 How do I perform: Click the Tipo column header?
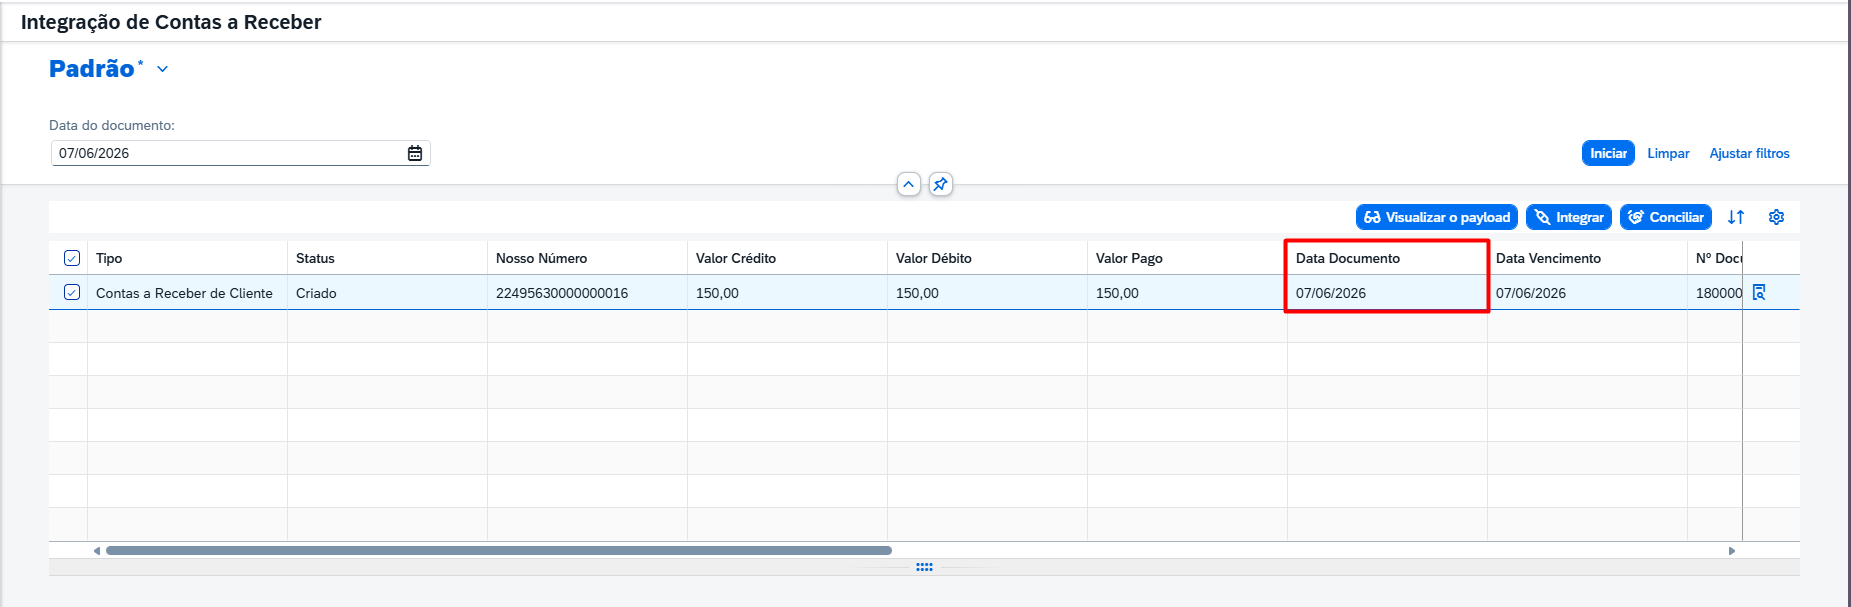(187, 258)
